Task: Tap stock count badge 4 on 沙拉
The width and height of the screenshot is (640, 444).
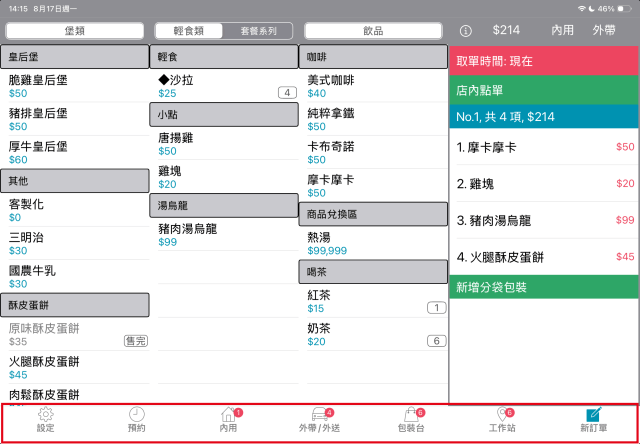Action: coord(287,93)
